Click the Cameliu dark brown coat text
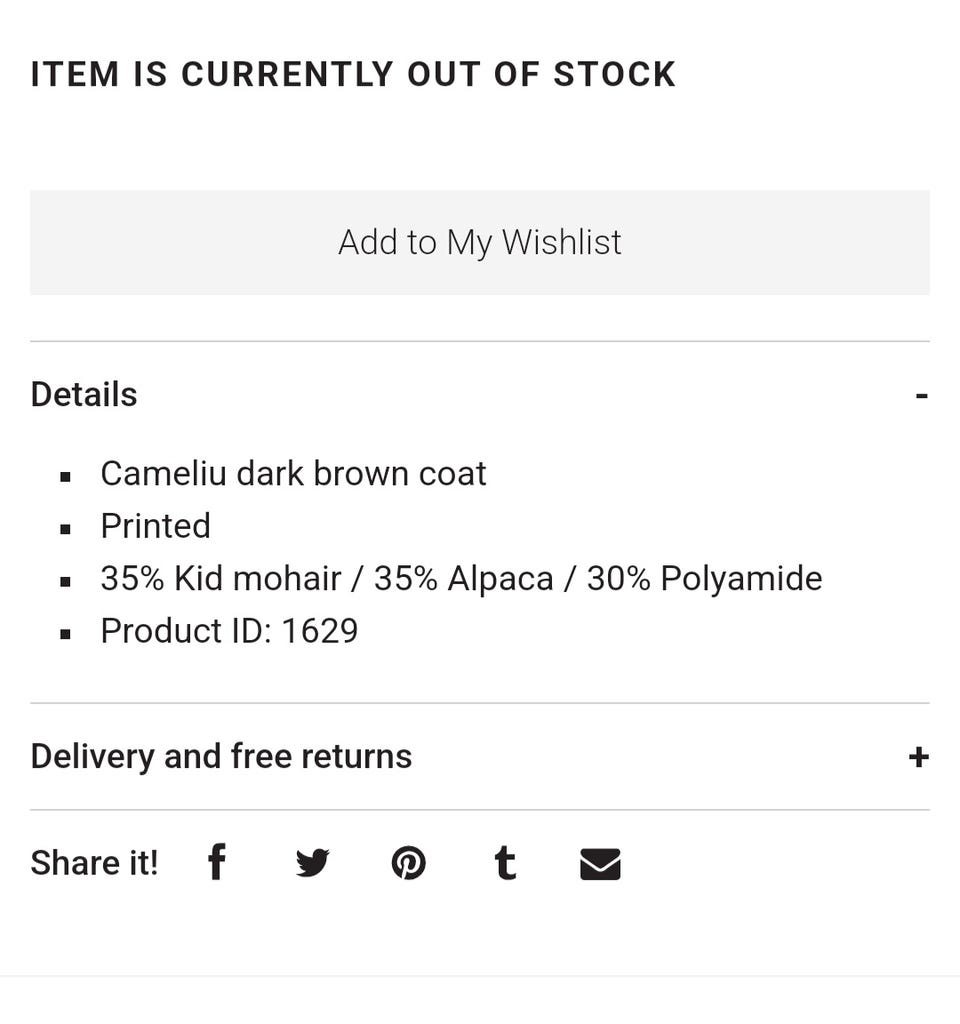The width and height of the screenshot is (960, 1024). coord(293,473)
